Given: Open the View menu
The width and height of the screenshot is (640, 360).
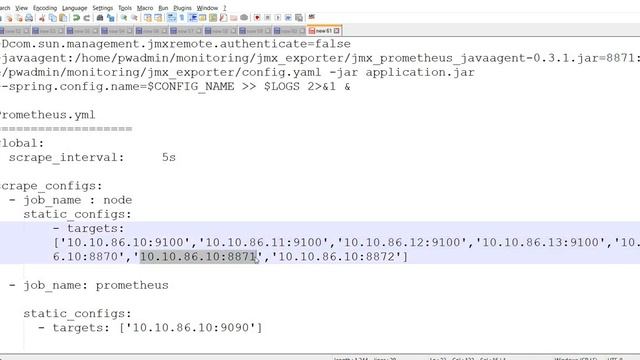Looking at the screenshot, I should [21, 8].
